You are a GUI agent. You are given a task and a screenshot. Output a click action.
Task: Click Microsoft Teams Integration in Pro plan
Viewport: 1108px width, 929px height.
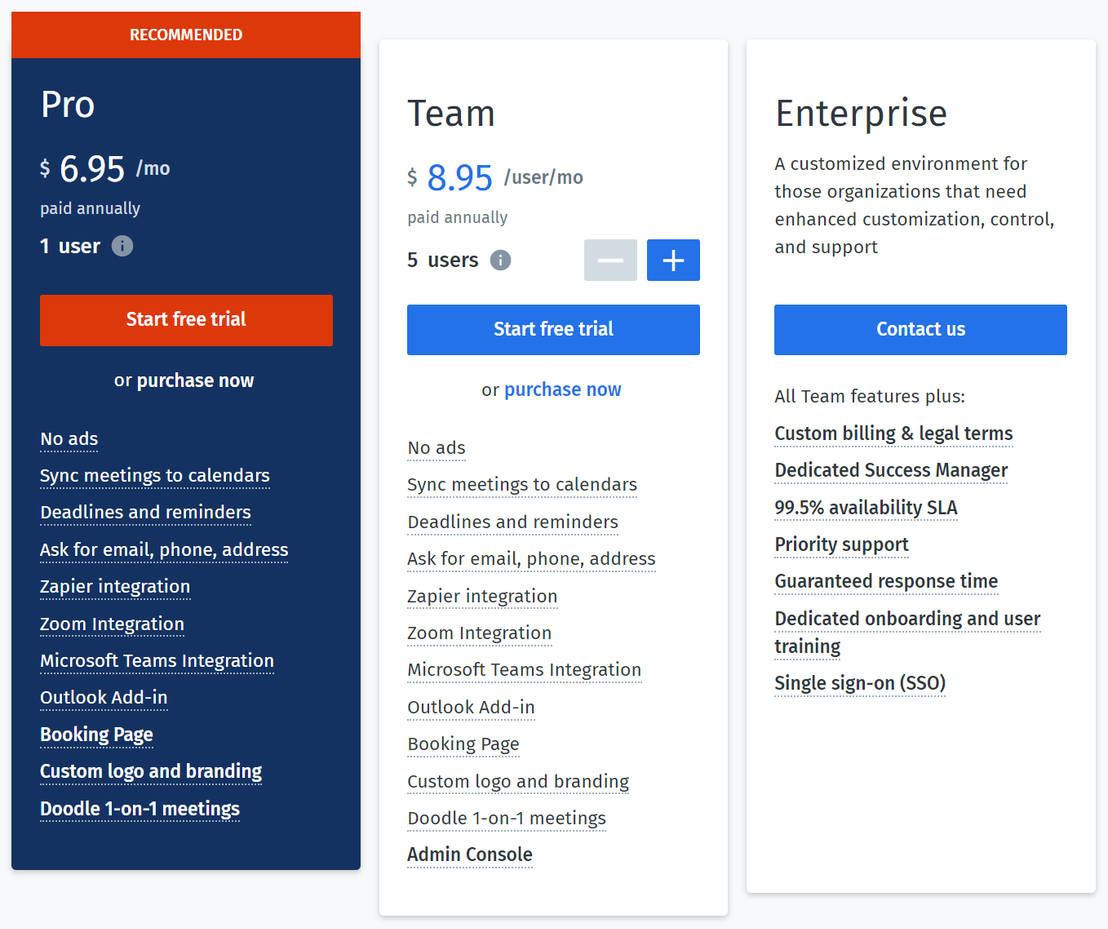(x=157, y=661)
